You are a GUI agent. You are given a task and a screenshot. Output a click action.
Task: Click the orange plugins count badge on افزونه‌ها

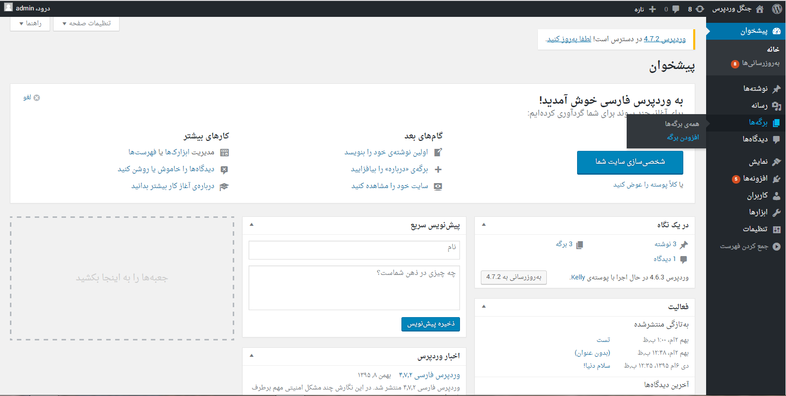point(735,179)
